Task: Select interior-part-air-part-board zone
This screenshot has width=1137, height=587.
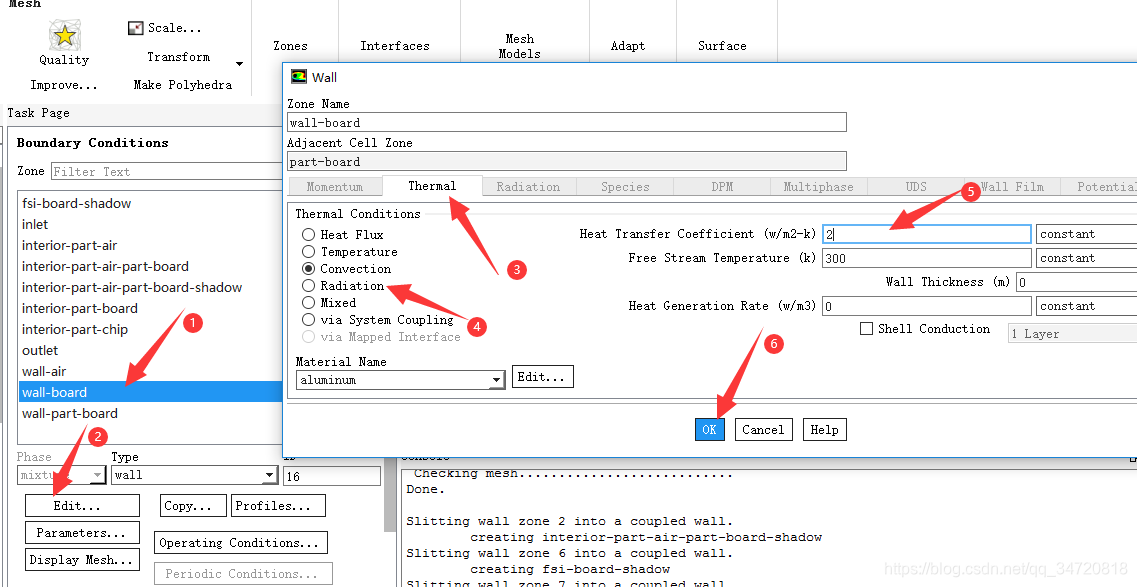Action: [150, 267]
